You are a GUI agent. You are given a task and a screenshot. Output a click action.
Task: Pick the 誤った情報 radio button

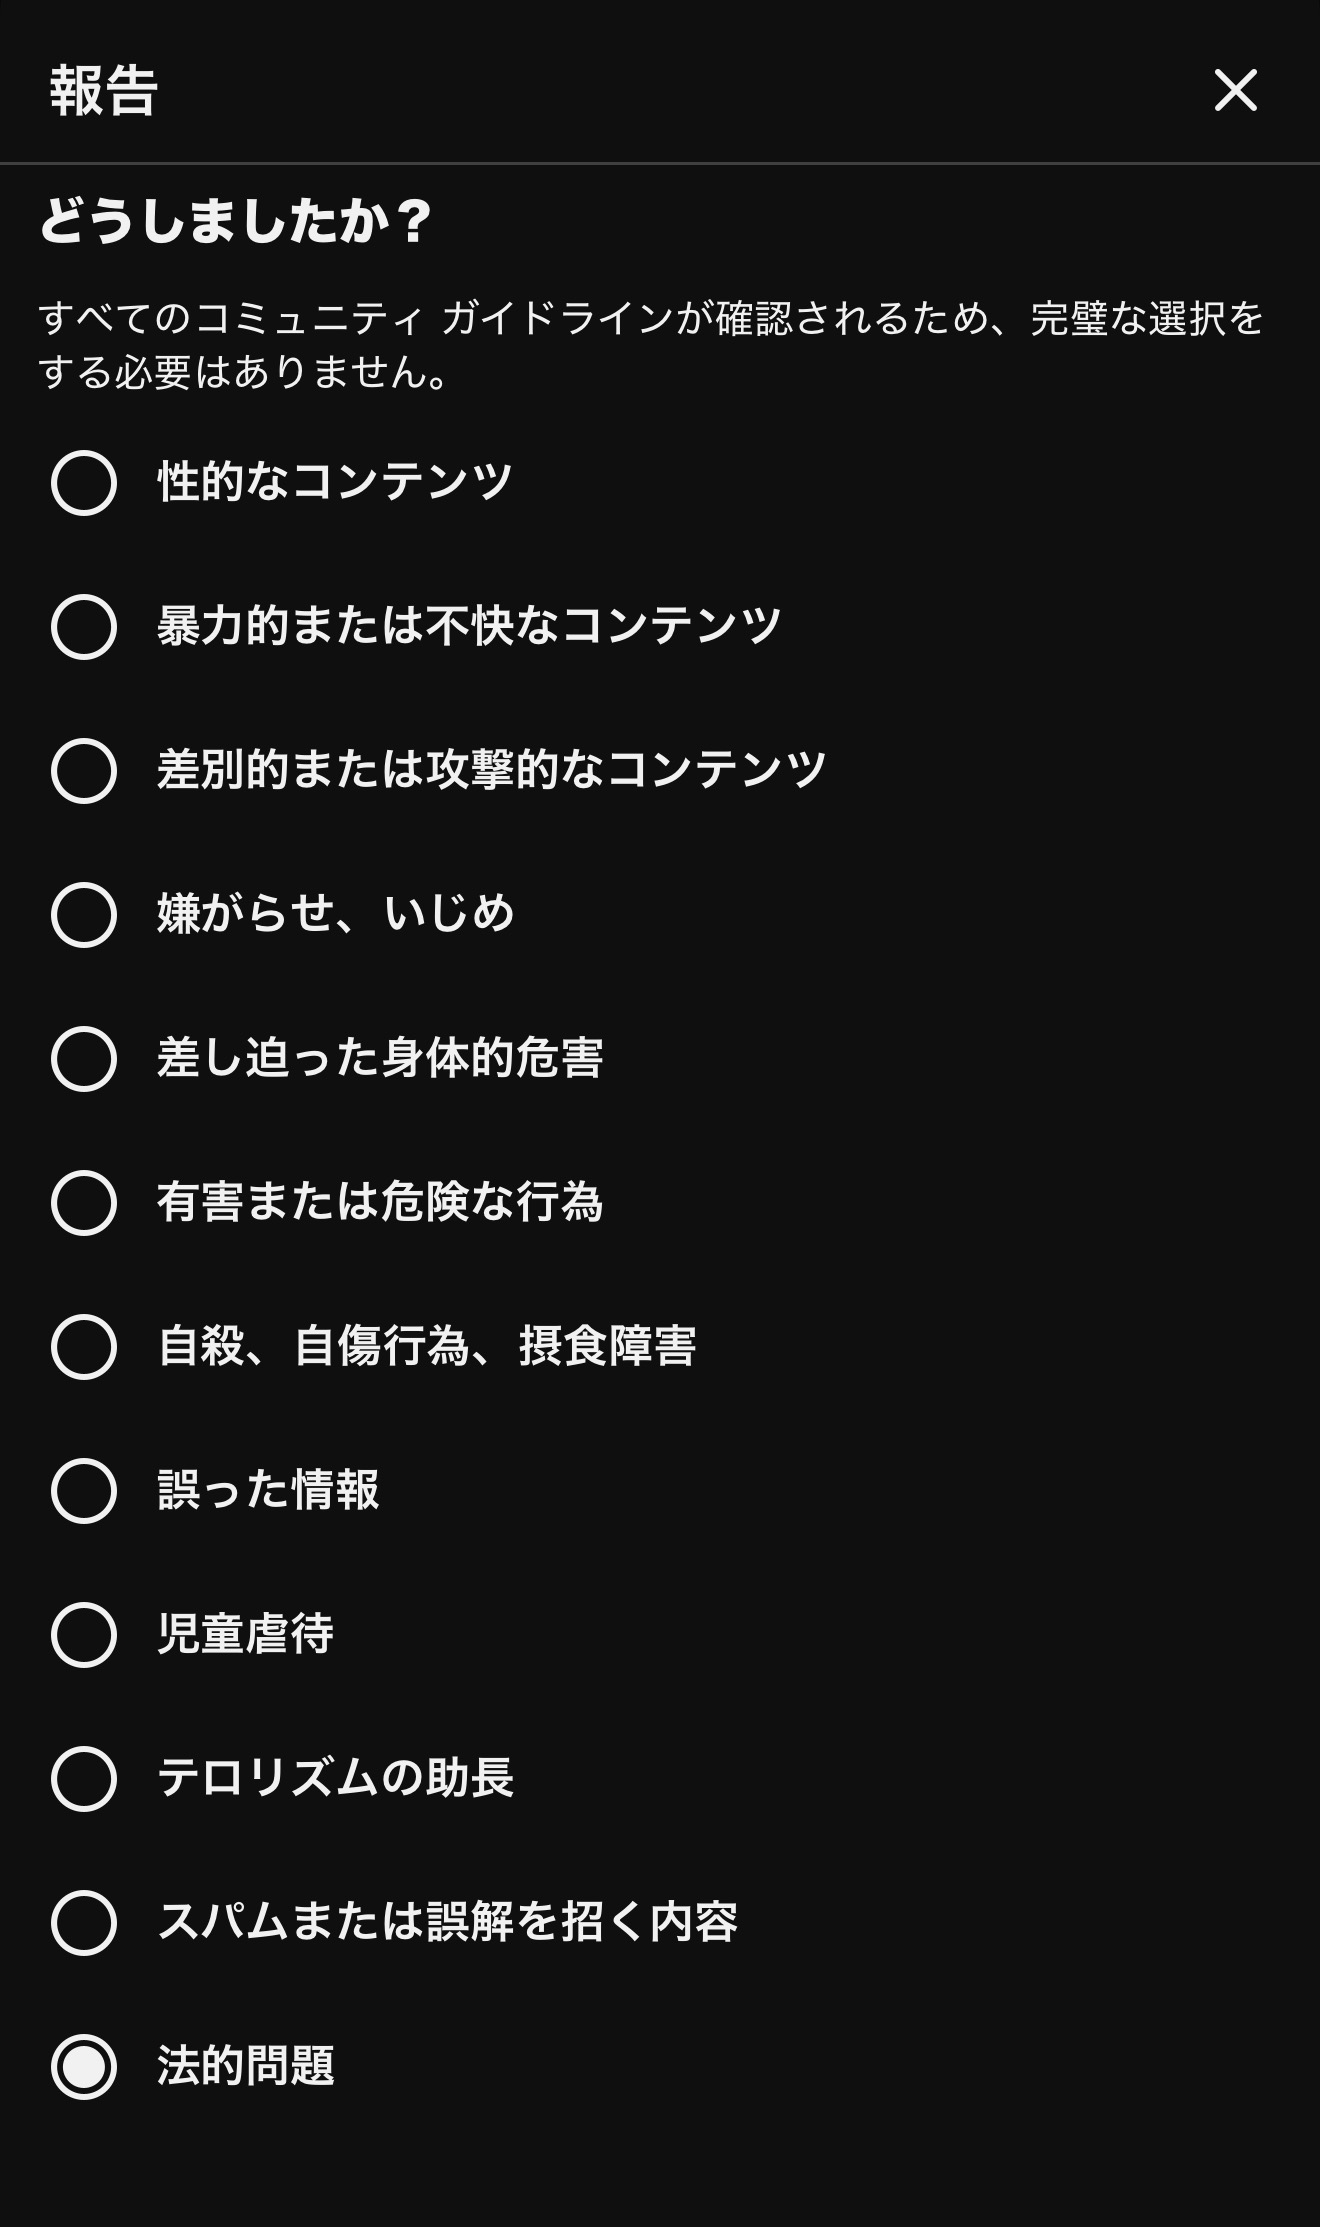[x=84, y=1491]
